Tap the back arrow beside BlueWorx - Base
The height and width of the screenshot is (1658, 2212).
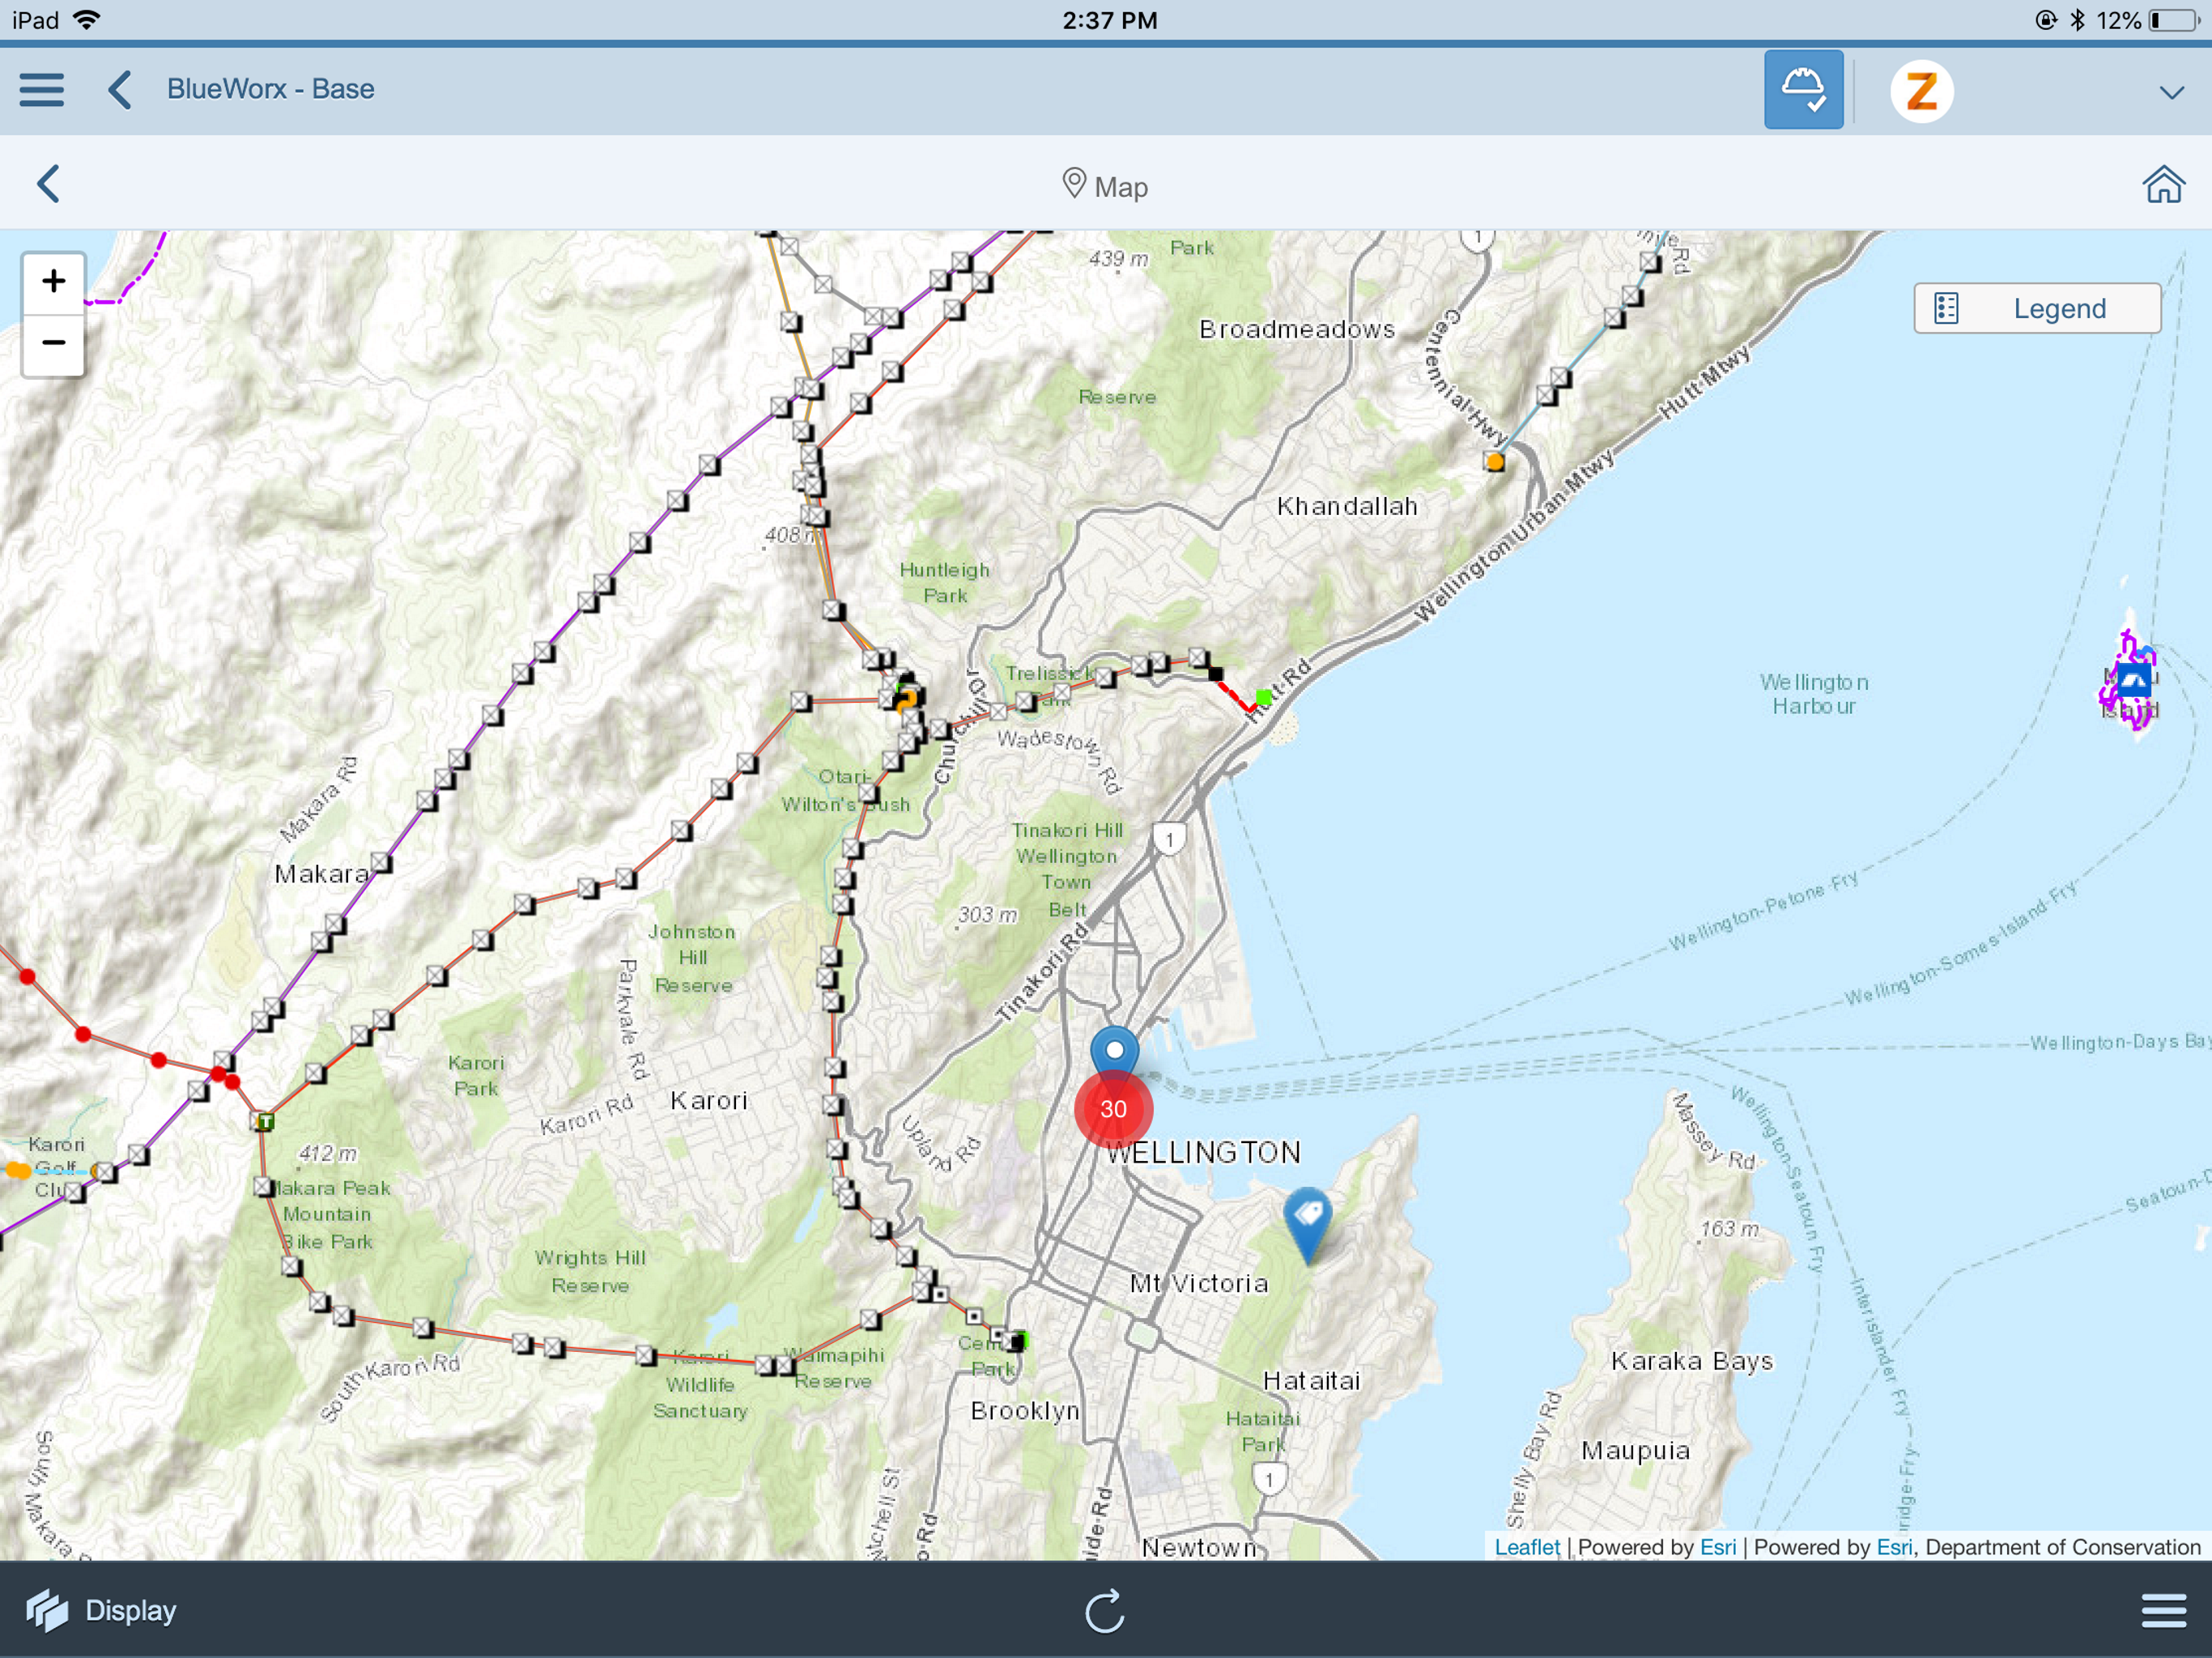click(x=120, y=89)
